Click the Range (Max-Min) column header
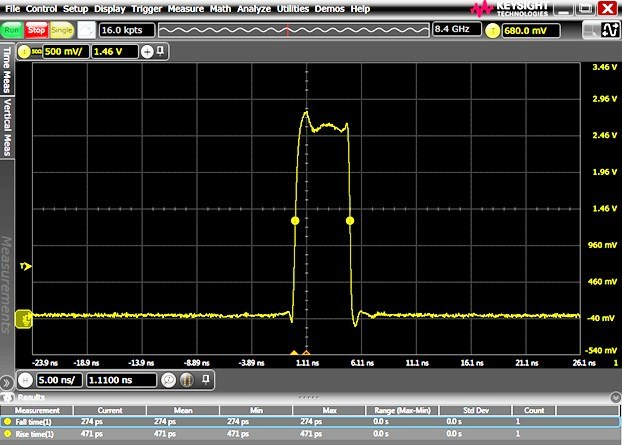 (x=402, y=410)
